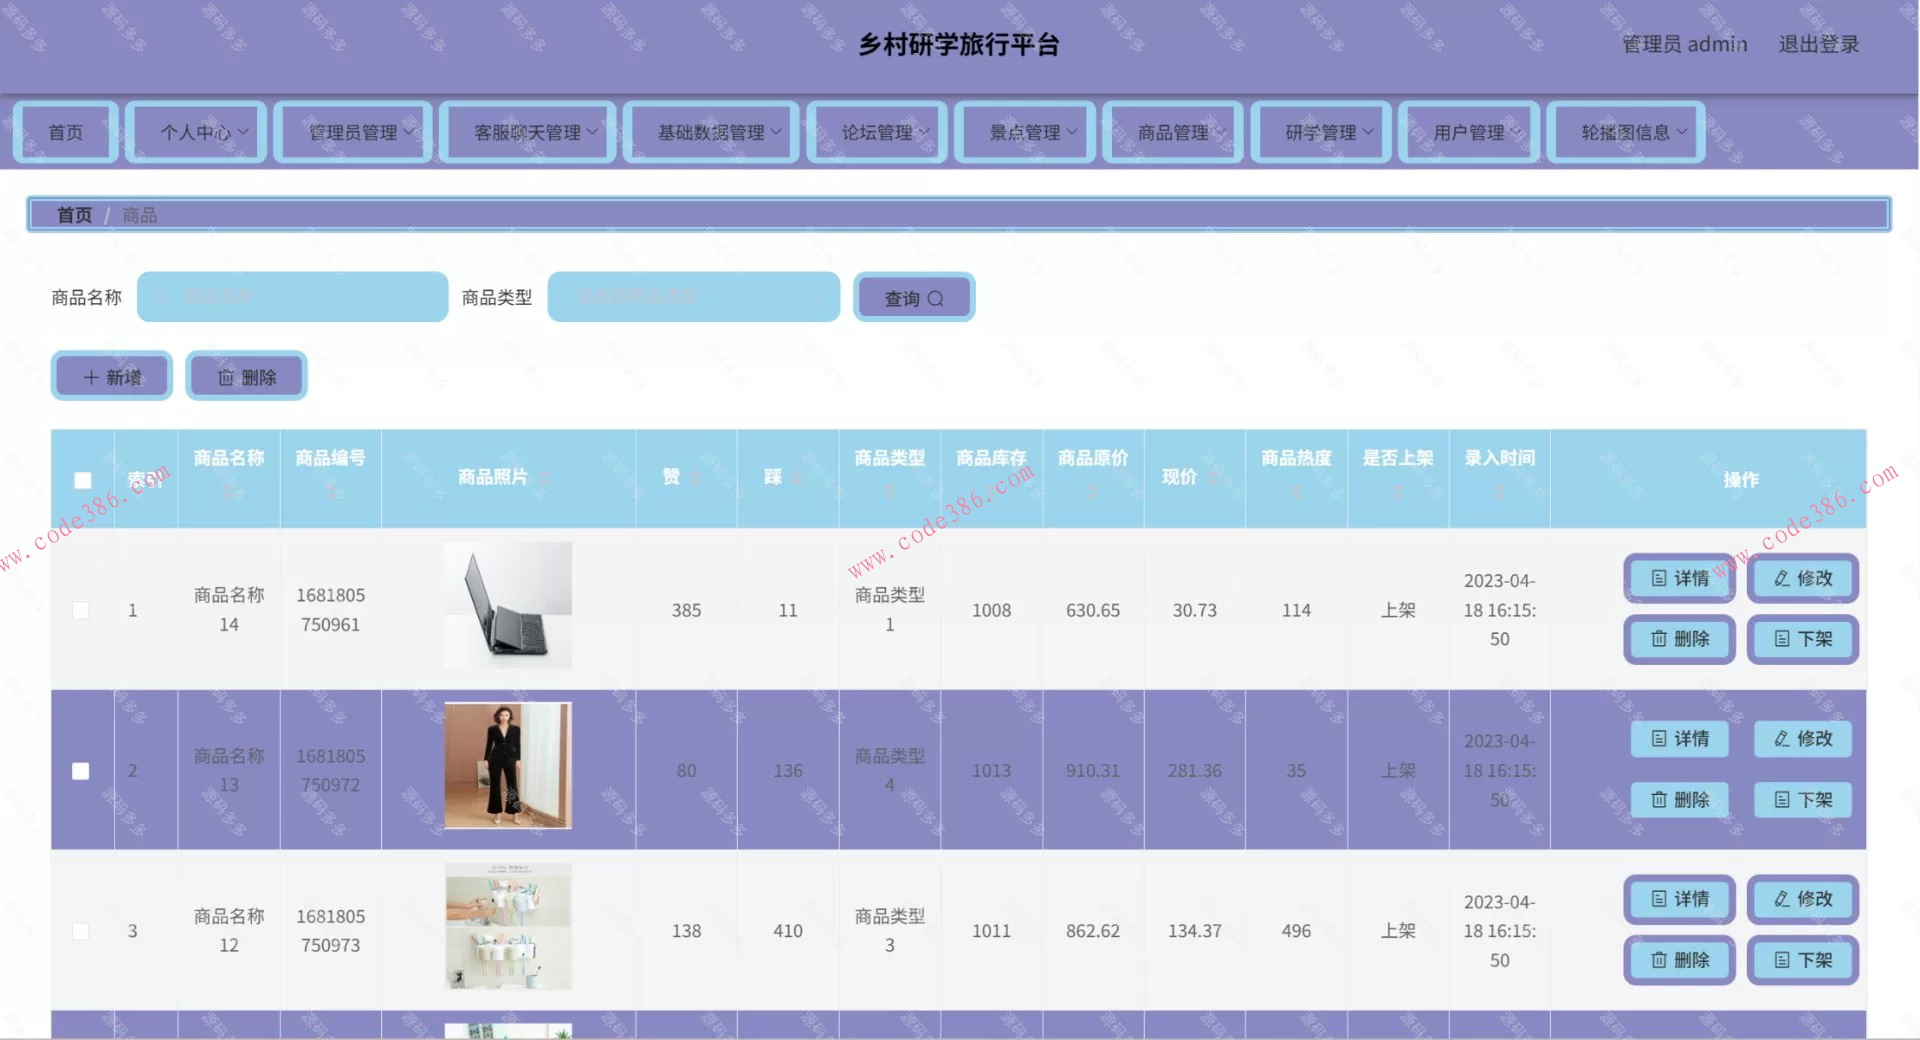Open the black suit photo of 商品名称13

coord(508,766)
